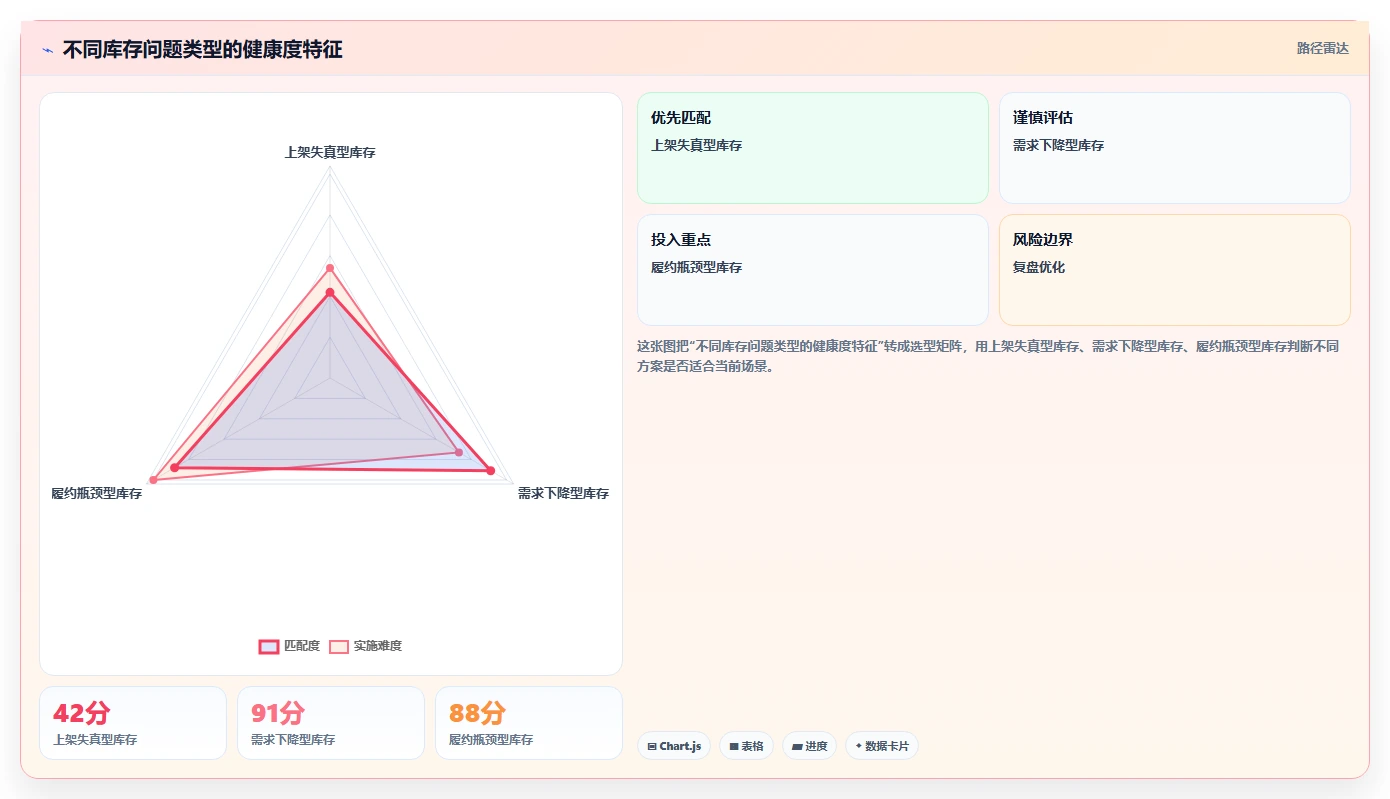Click 履约瓶颈型库存 label under 88分
1390x799 pixels.
[x=491, y=740]
